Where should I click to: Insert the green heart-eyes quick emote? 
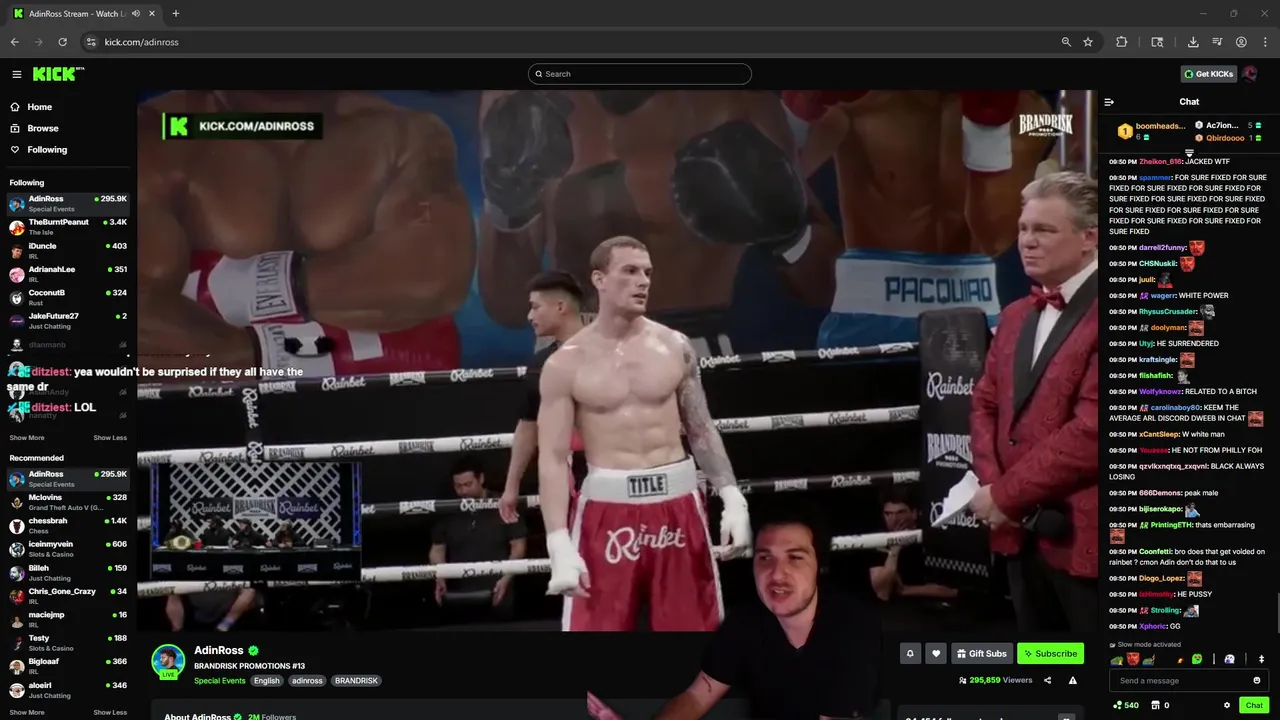click(1197, 659)
